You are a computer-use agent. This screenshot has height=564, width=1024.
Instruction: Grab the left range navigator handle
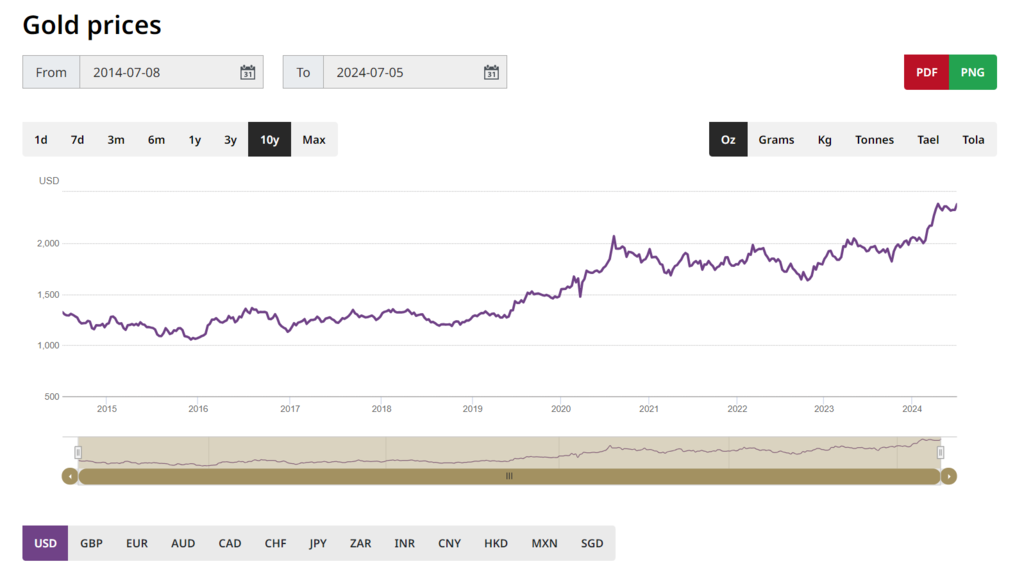coord(78,453)
